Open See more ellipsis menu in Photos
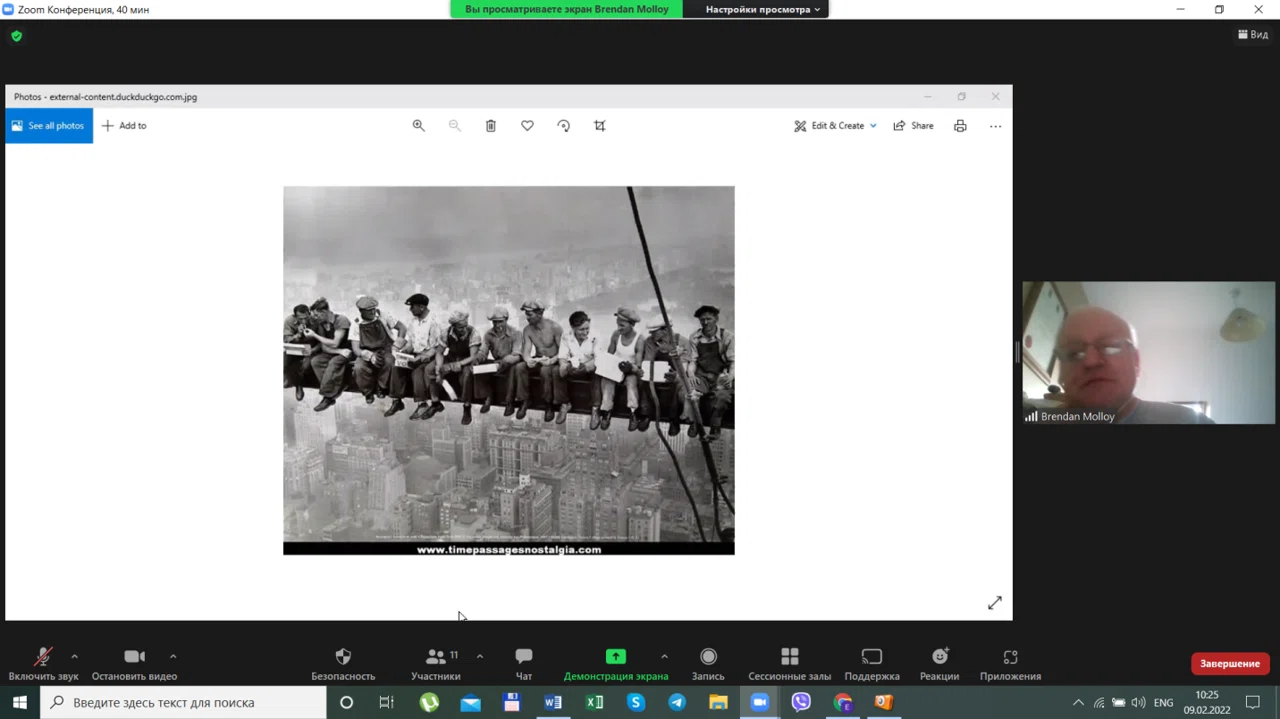Viewport: 1280px width, 719px height. pyautogui.click(x=995, y=126)
